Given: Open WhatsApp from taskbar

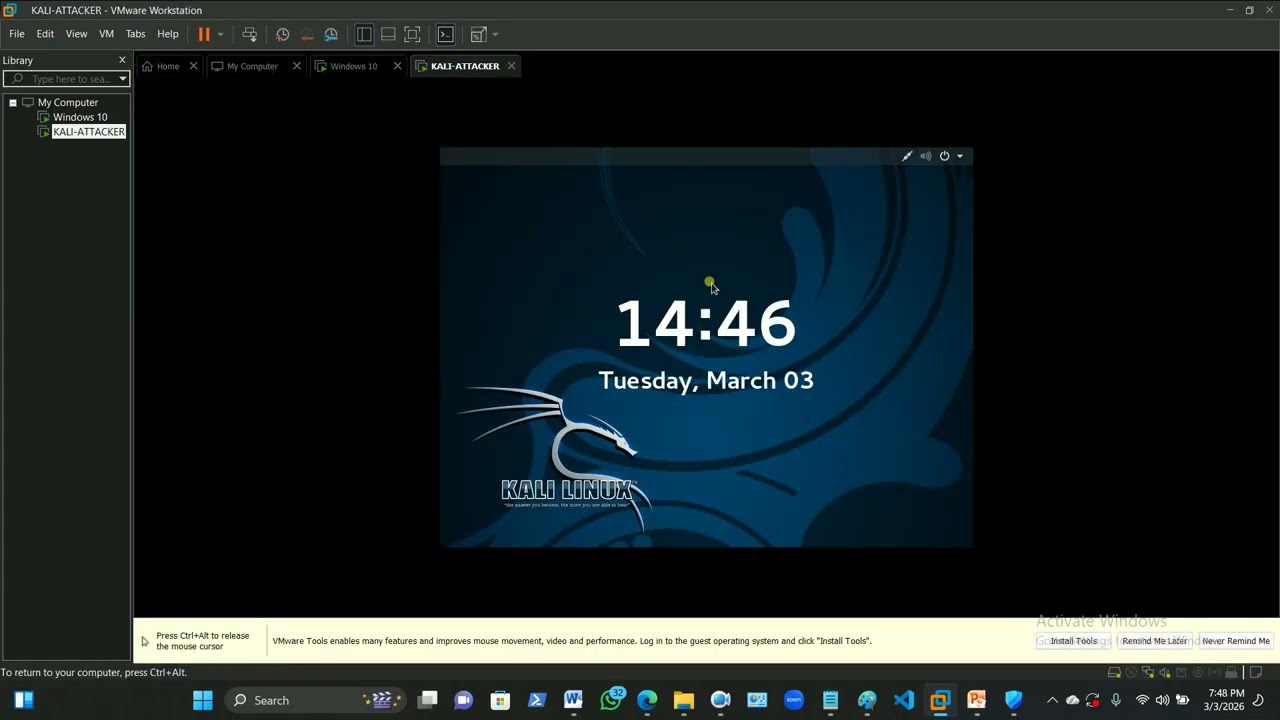Looking at the screenshot, I should point(611,700).
